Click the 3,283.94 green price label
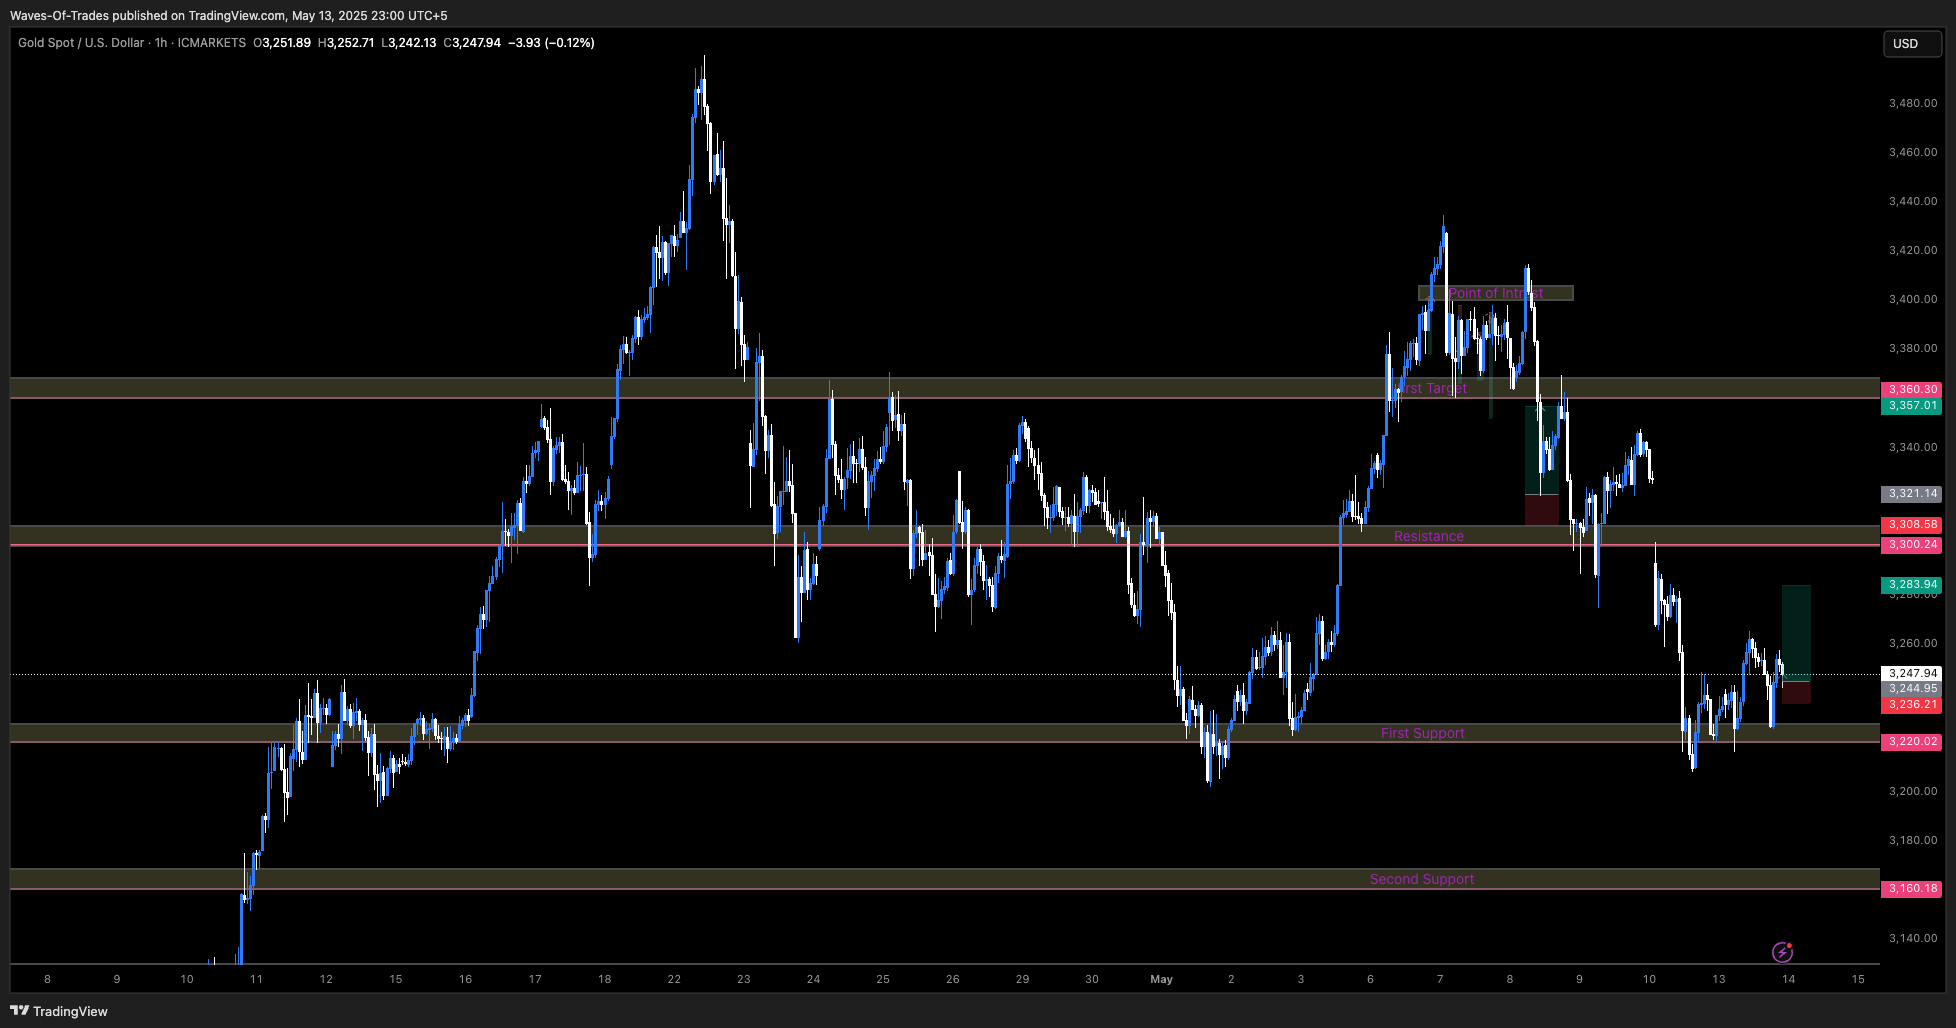 (x=1912, y=584)
